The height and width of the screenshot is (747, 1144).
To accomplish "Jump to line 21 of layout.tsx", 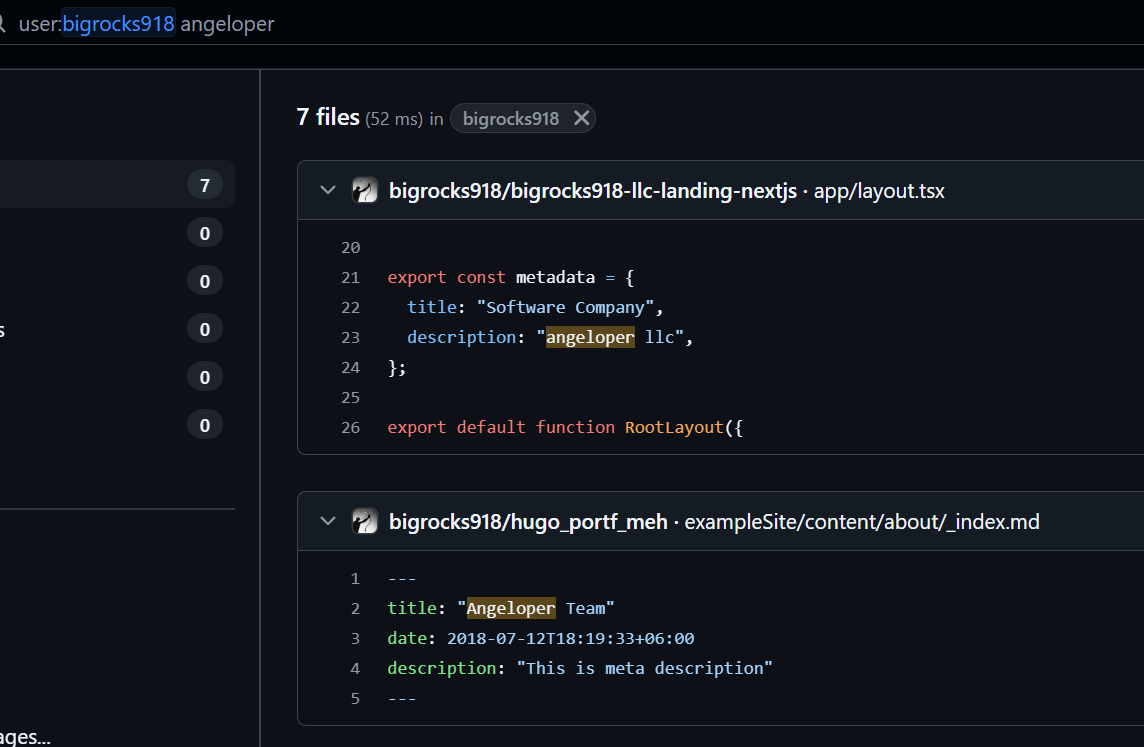I will [x=350, y=278].
